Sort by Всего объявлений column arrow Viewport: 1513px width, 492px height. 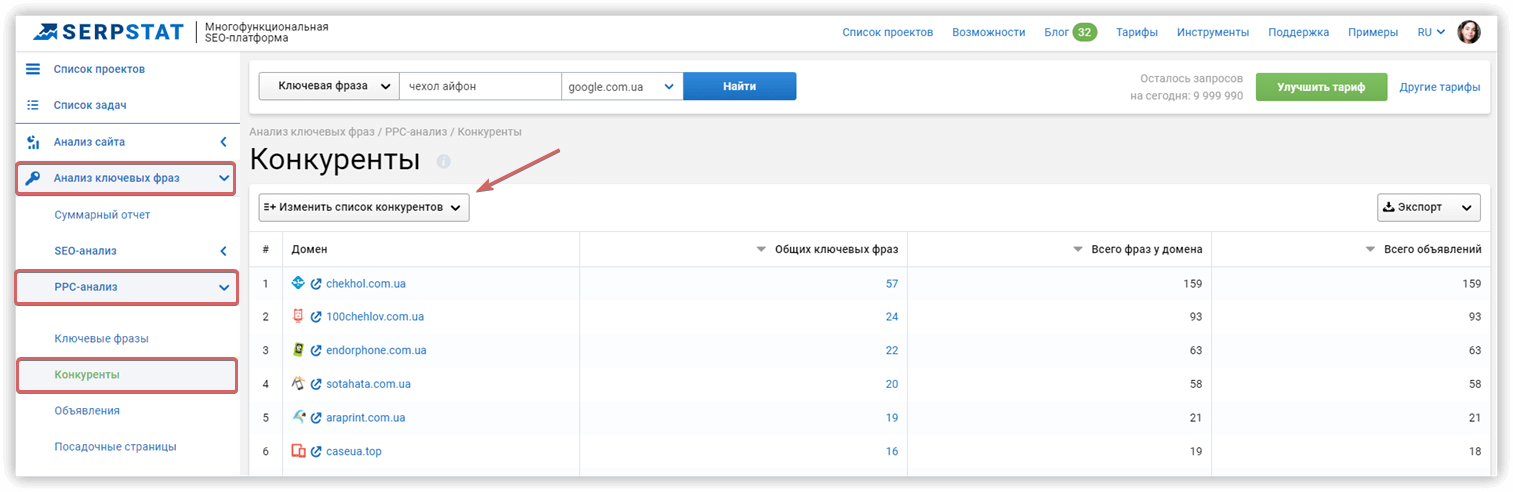[x=1370, y=249]
